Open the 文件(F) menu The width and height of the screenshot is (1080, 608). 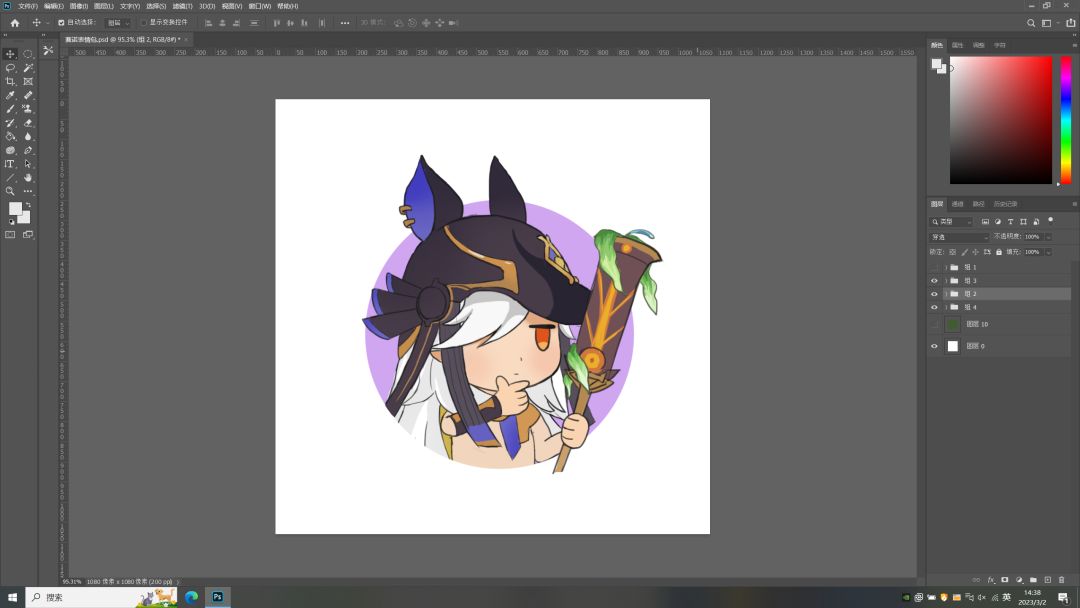pyautogui.click(x=28, y=6)
